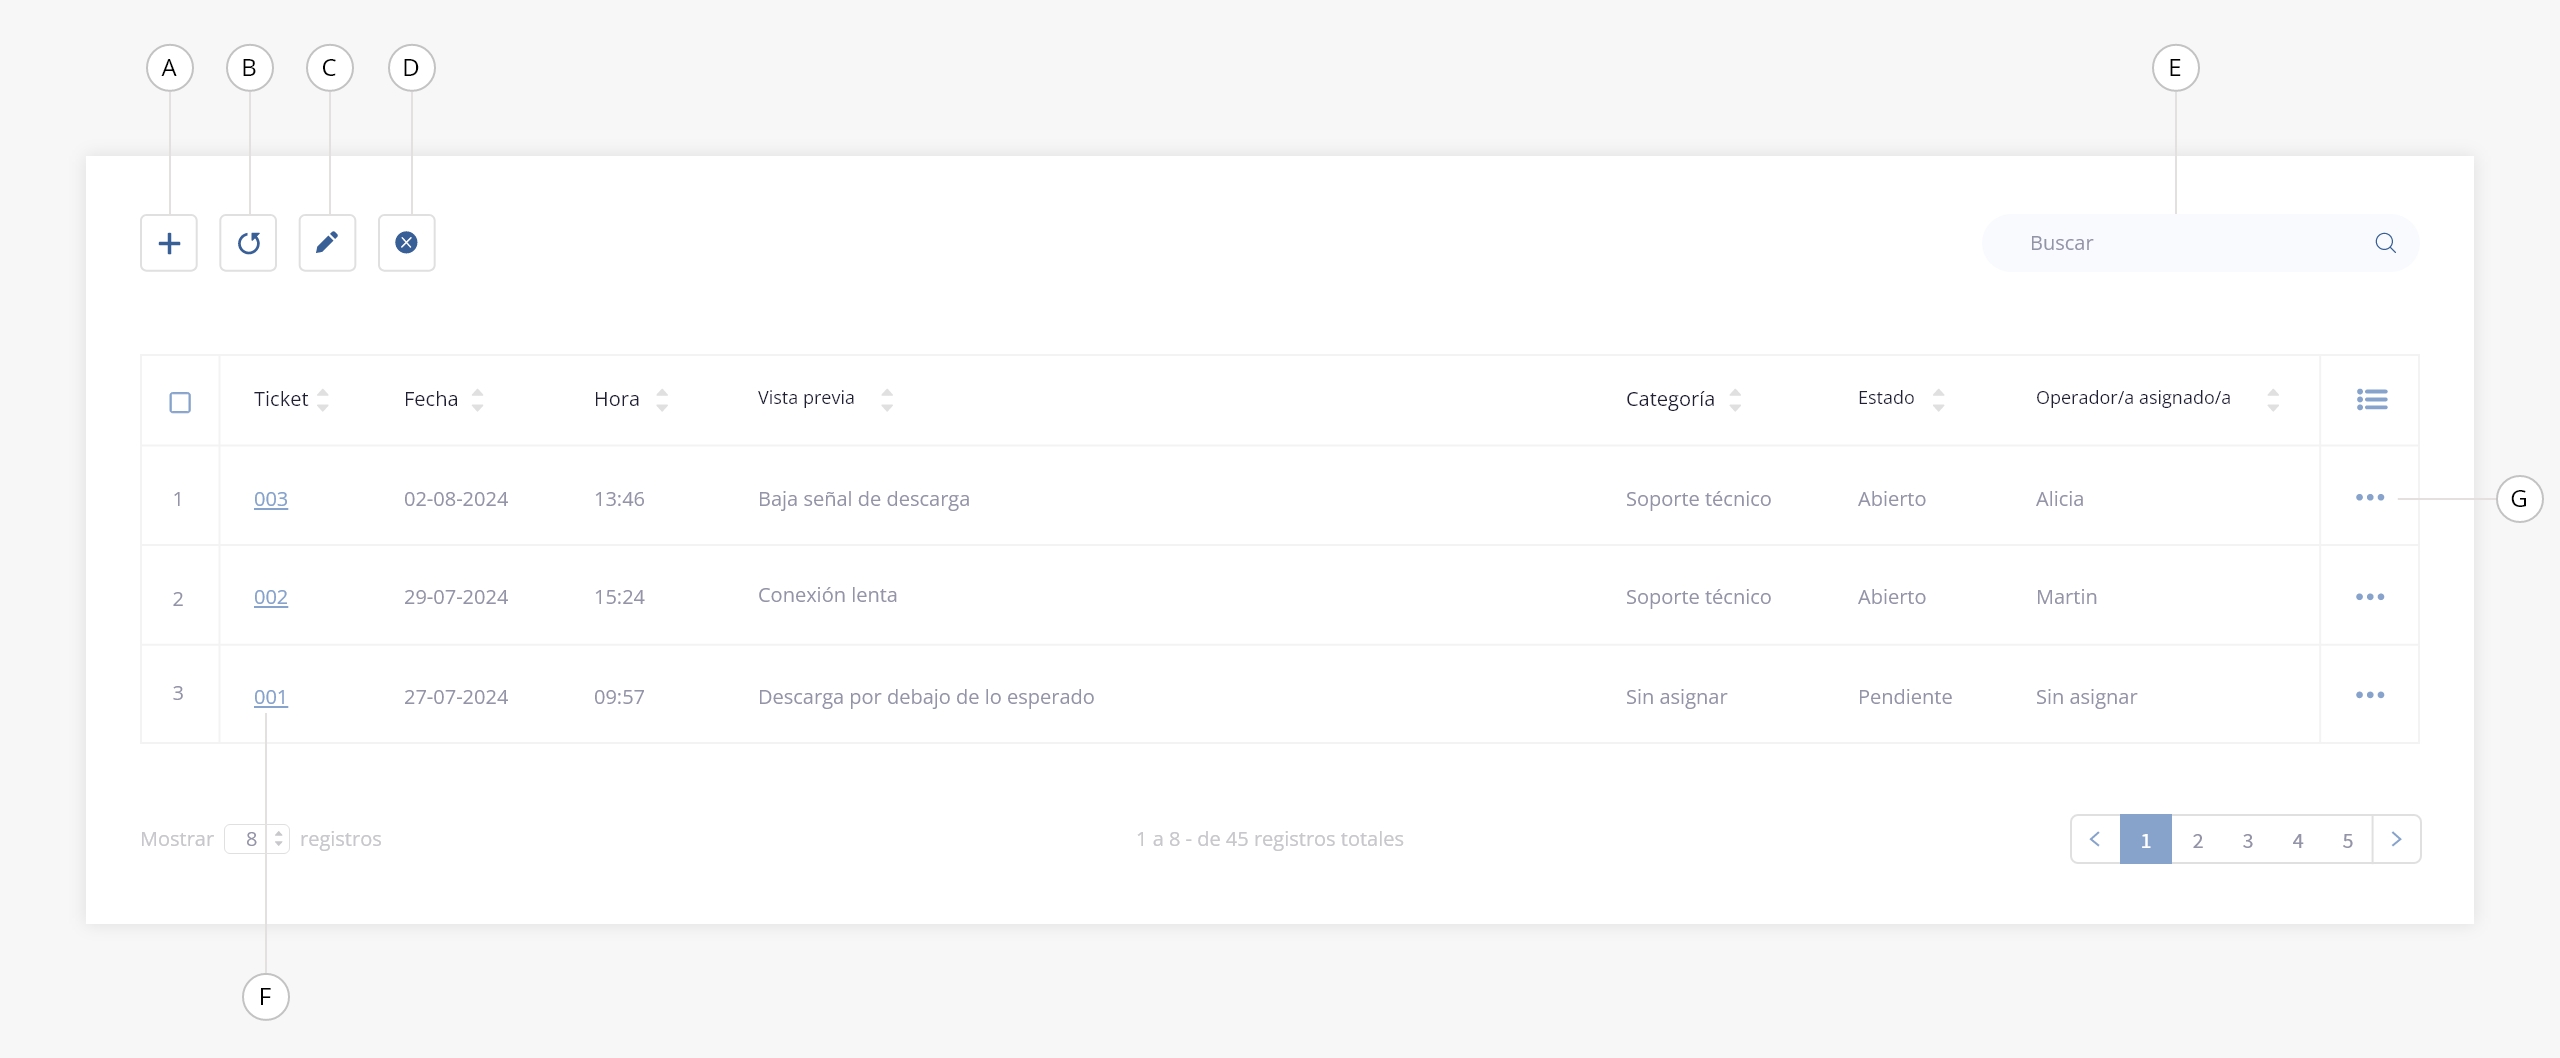Click the pencil edit icon
This screenshot has height=1058, width=2560.
click(x=327, y=243)
